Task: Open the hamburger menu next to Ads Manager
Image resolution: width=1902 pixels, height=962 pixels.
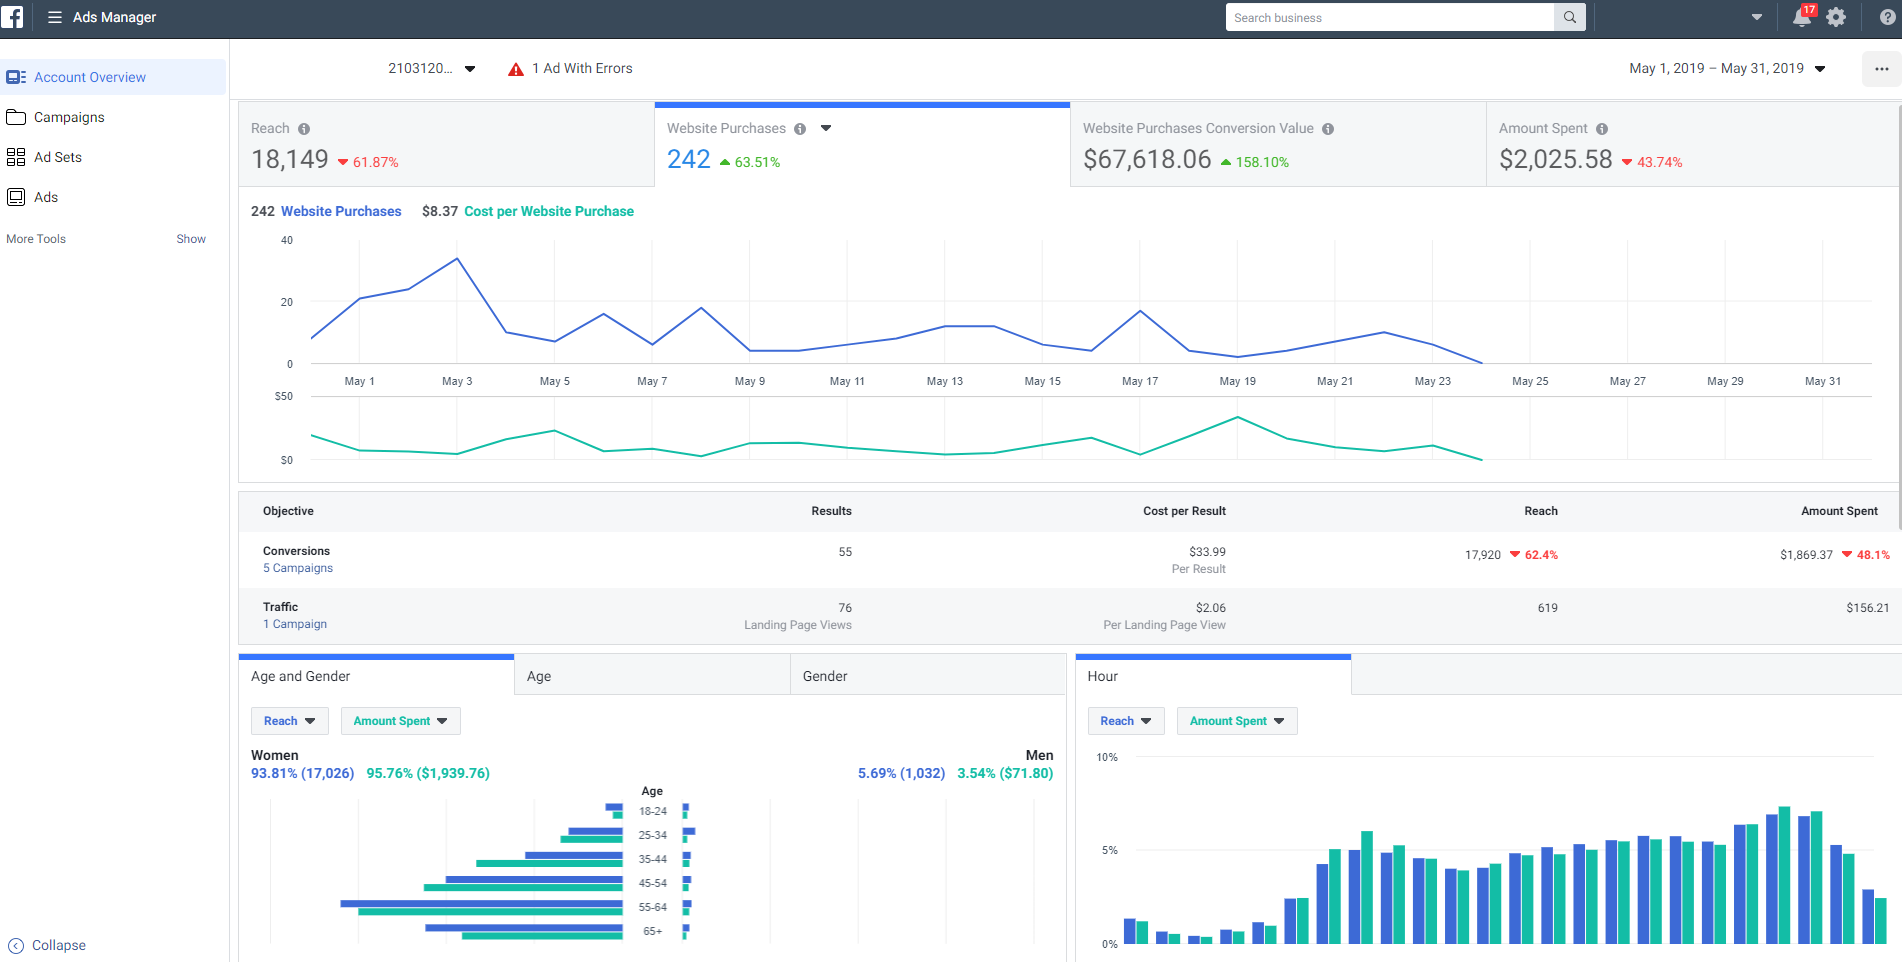Action: point(55,17)
